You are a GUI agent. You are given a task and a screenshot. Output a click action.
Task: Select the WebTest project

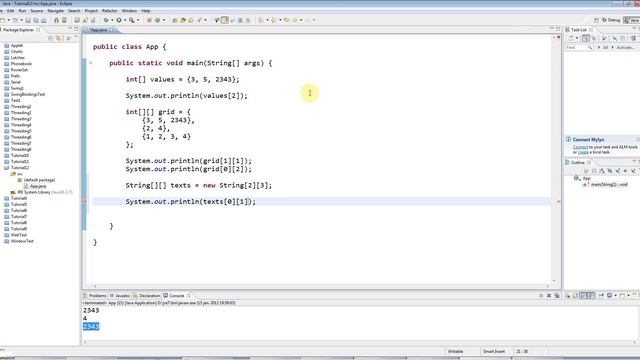click(x=16, y=235)
